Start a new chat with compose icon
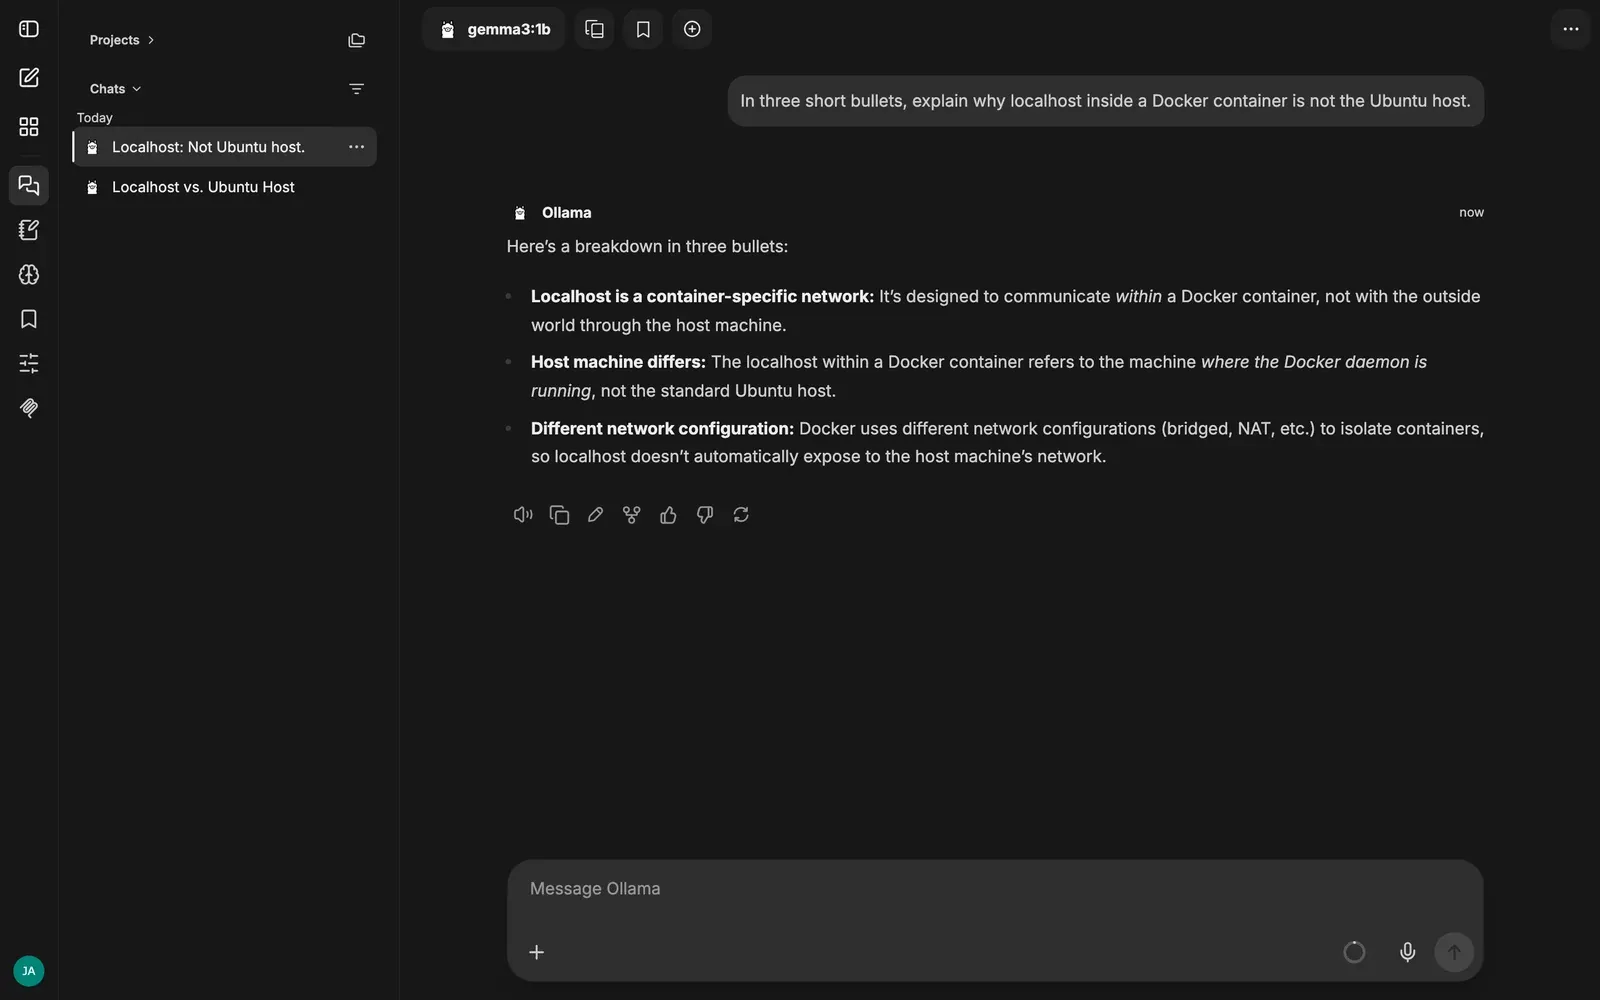 [29, 77]
